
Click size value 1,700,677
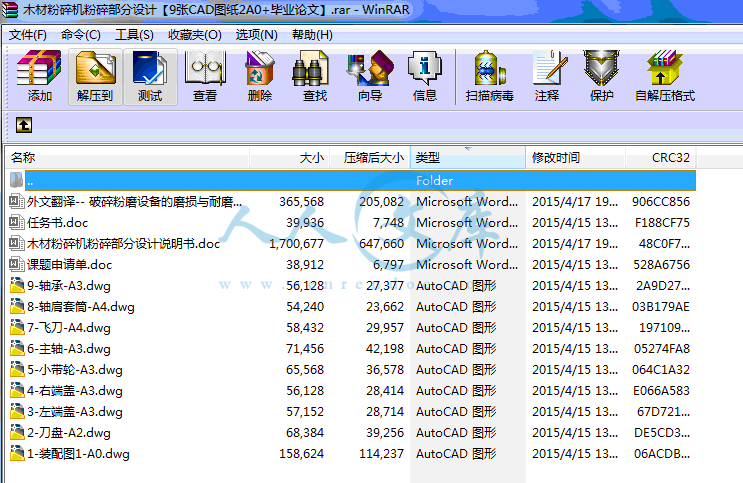[297, 244]
